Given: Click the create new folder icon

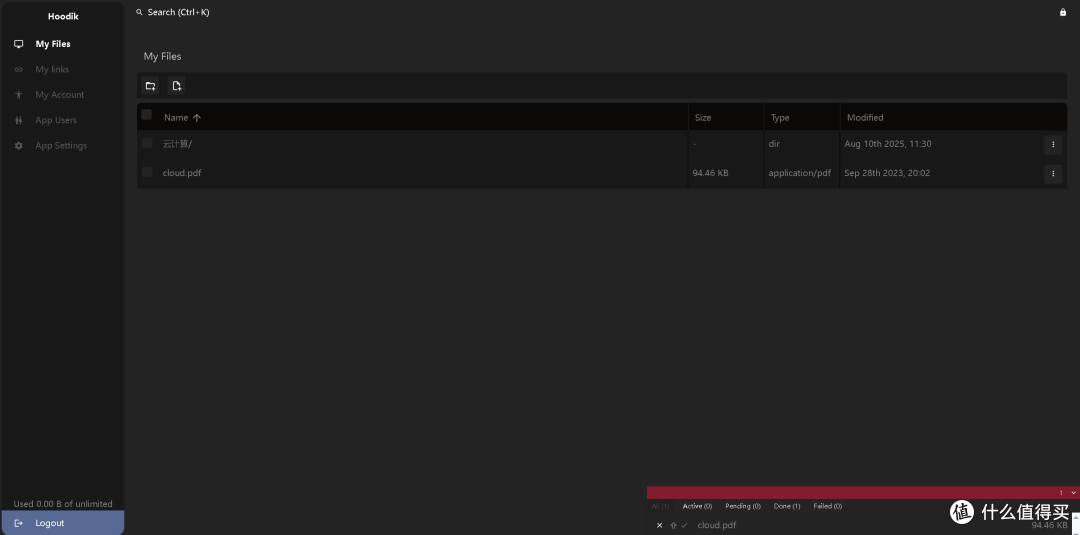Looking at the screenshot, I should (150, 86).
